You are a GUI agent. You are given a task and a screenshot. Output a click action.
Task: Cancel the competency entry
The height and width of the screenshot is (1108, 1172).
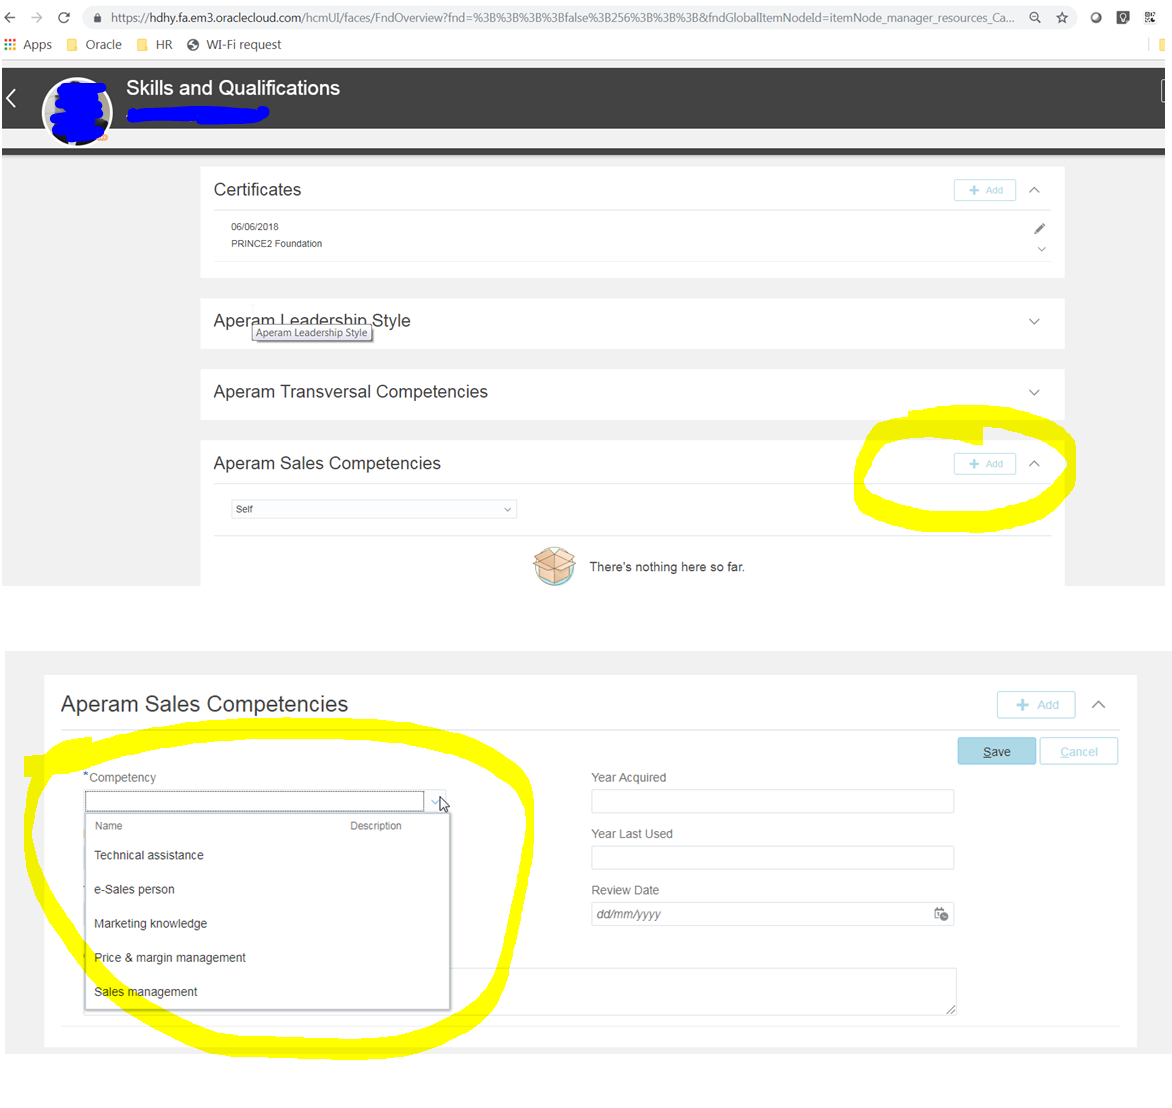[1079, 751]
